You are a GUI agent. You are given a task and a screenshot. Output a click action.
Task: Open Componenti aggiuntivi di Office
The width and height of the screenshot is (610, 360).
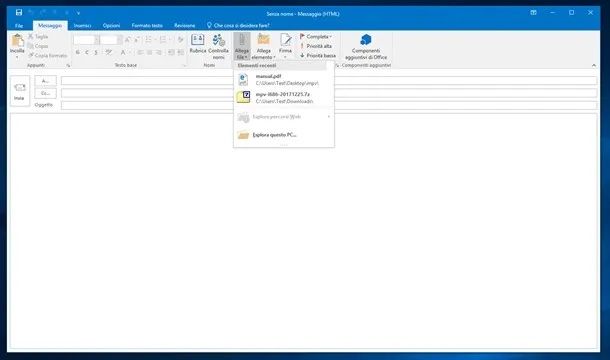click(x=366, y=46)
